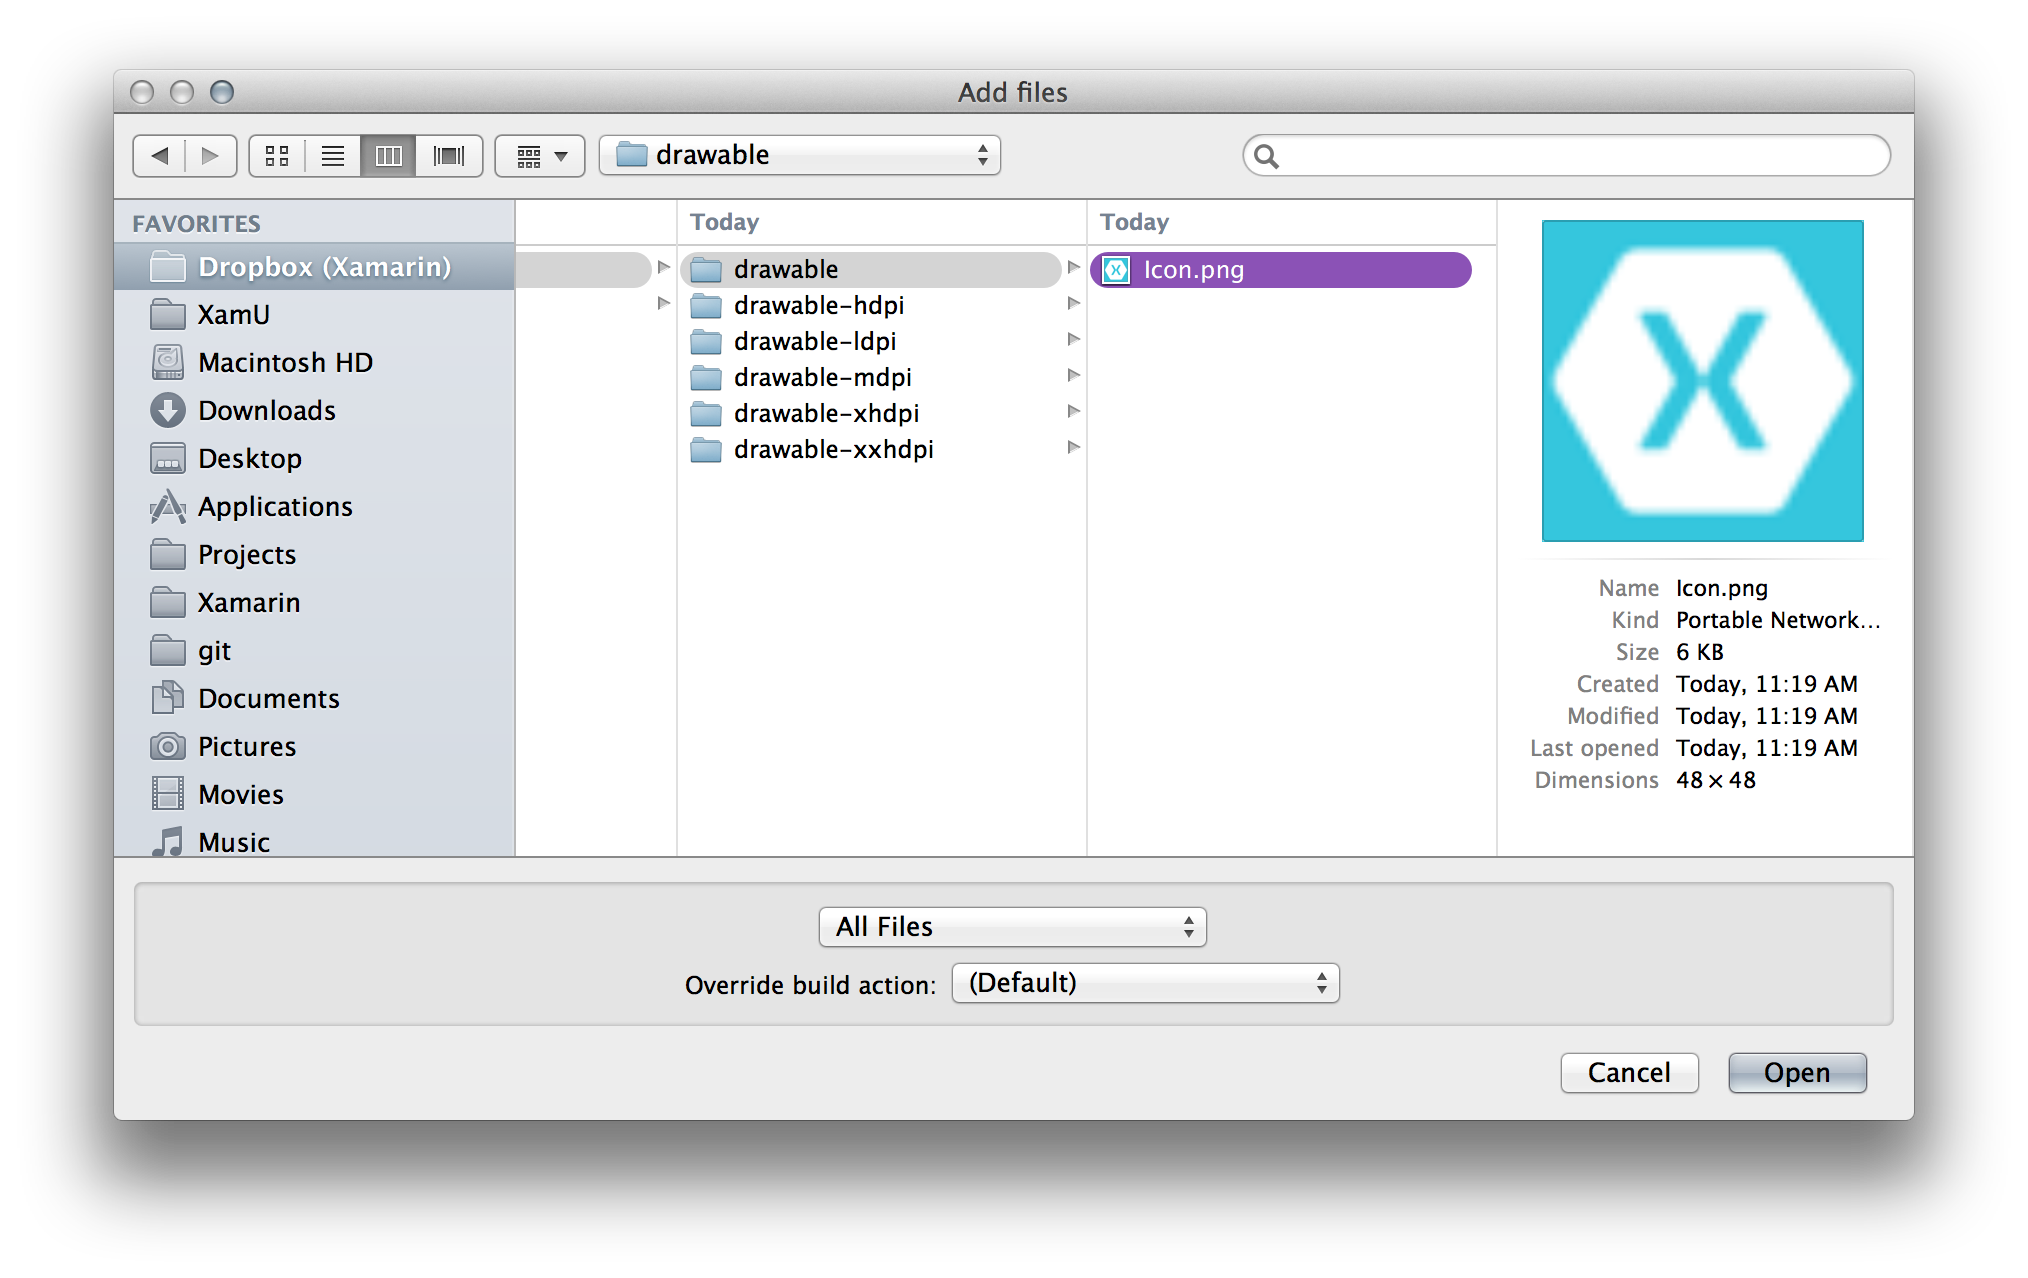
Task: Select the Pictures sidebar item
Action: [246, 746]
